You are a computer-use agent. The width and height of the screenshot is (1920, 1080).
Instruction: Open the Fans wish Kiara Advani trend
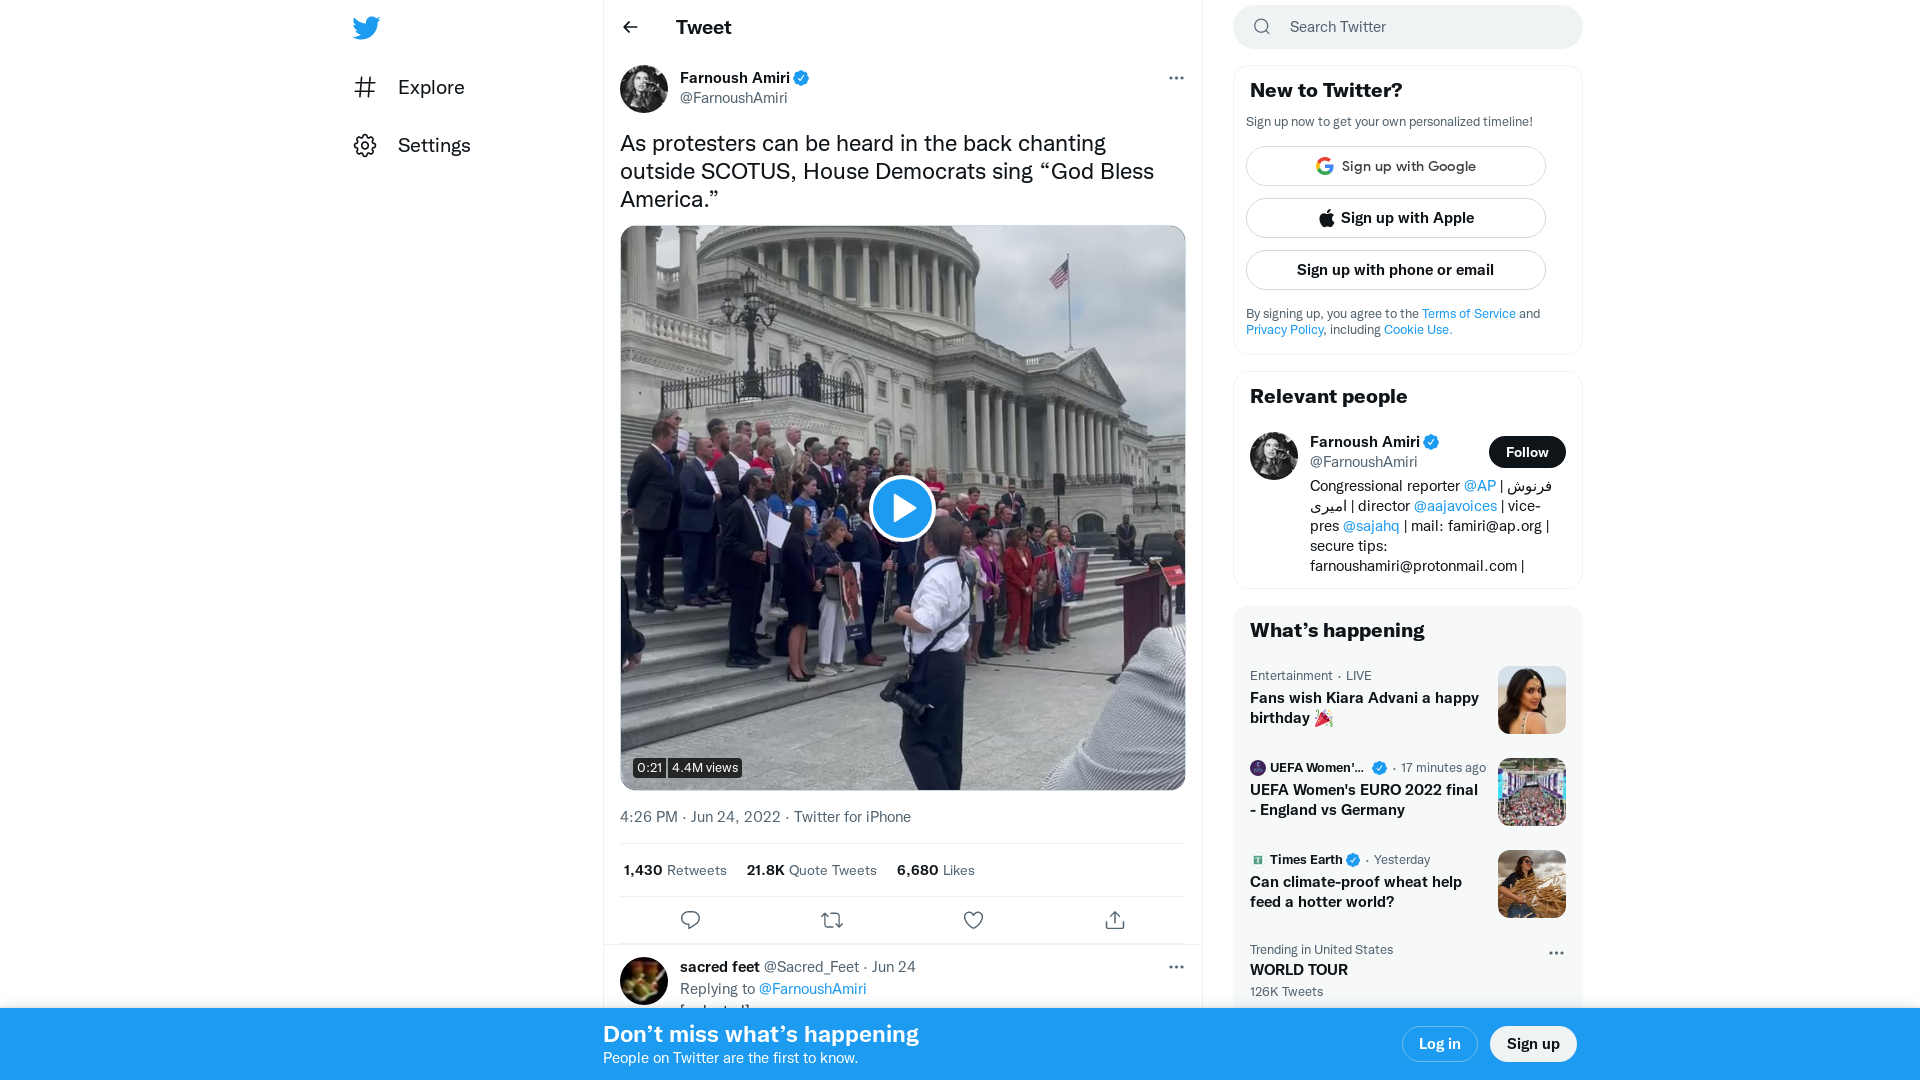point(1364,707)
